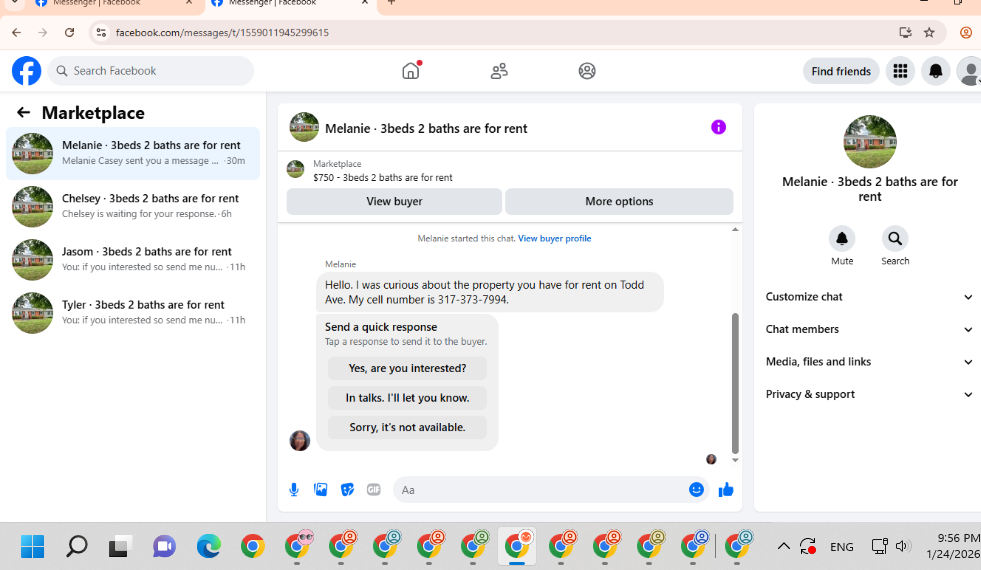The width and height of the screenshot is (981, 570).
Task: Launch Microsoft Edge from taskbar
Action: click(209, 546)
